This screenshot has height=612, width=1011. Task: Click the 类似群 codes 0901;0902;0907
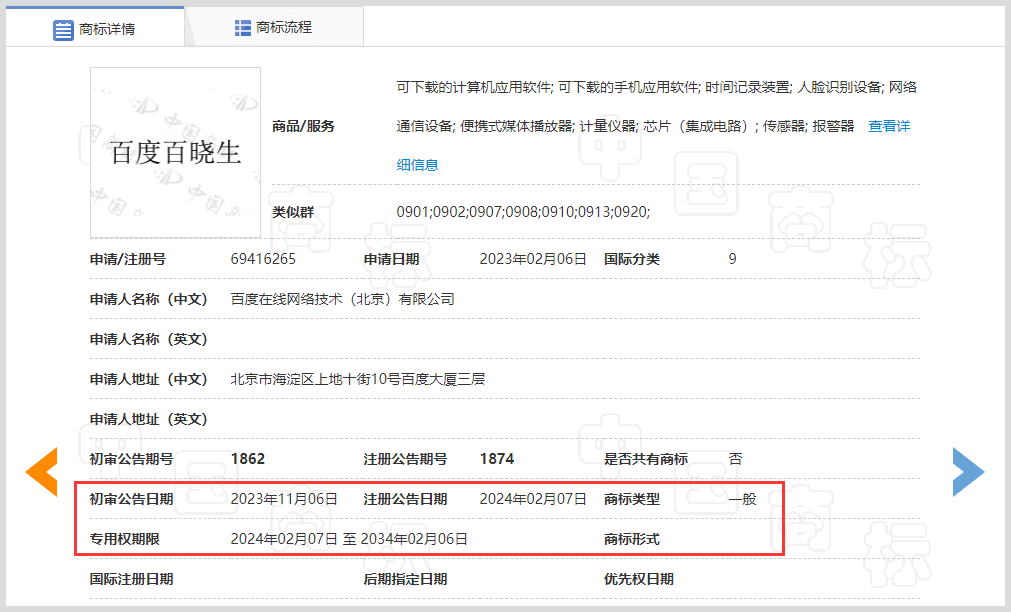pos(449,212)
